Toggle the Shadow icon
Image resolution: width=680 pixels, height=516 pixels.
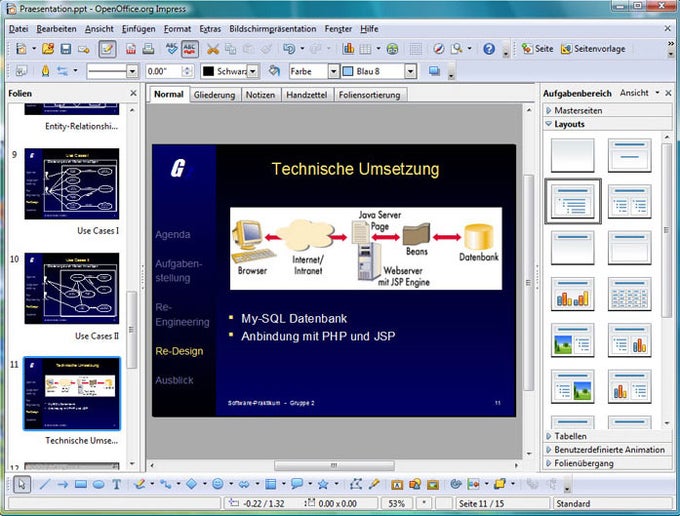(x=435, y=71)
